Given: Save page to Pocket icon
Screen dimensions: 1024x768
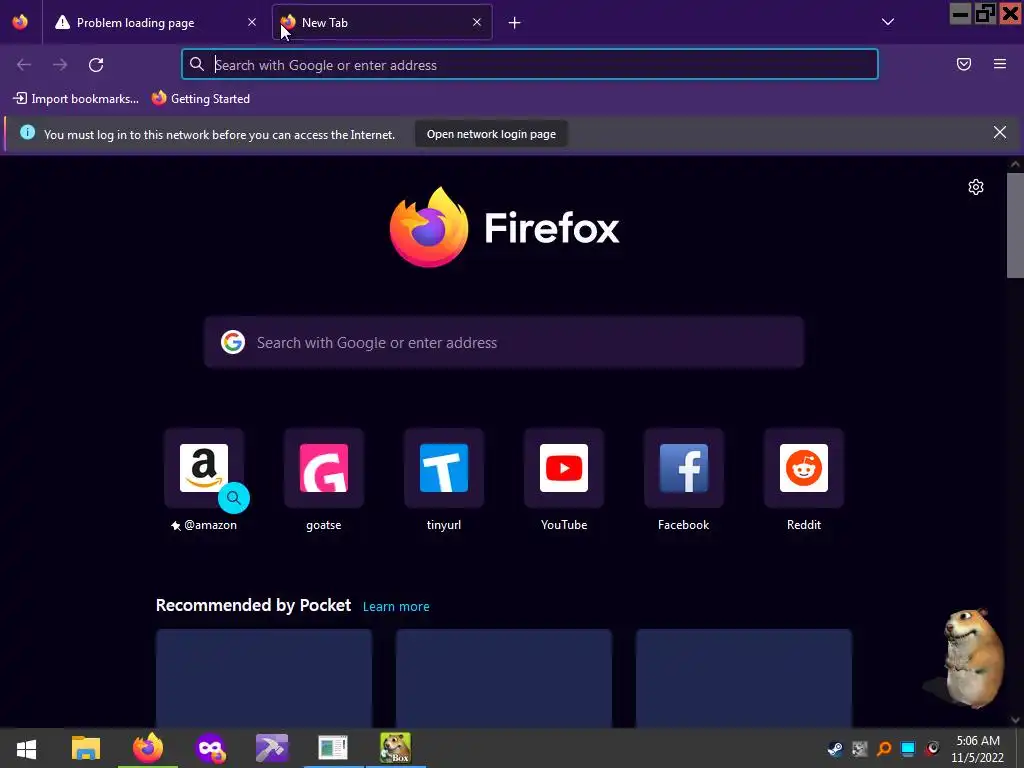Looking at the screenshot, I should (x=964, y=64).
